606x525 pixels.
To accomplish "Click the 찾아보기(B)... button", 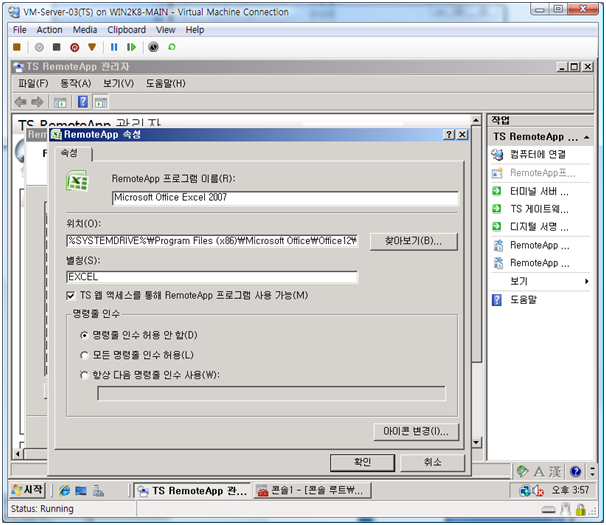I will pos(413,241).
